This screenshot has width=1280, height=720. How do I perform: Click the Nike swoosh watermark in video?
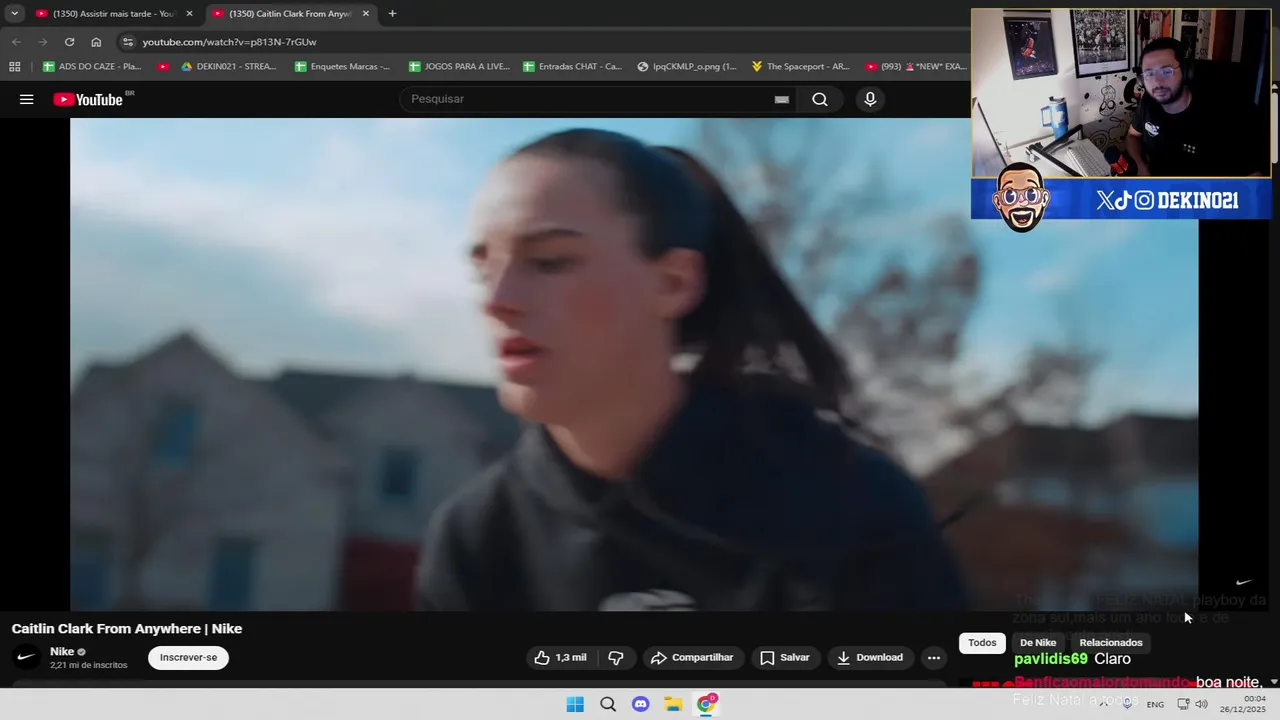(x=1244, y=582)
